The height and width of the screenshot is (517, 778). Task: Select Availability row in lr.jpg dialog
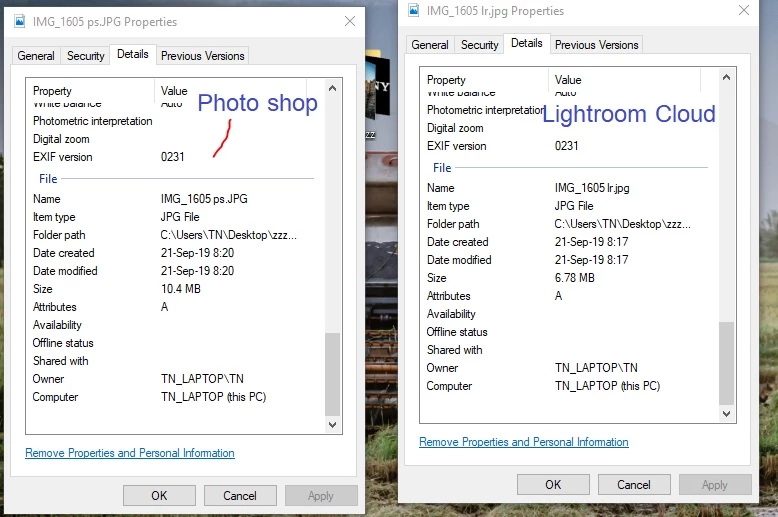[x=569, y=314]
